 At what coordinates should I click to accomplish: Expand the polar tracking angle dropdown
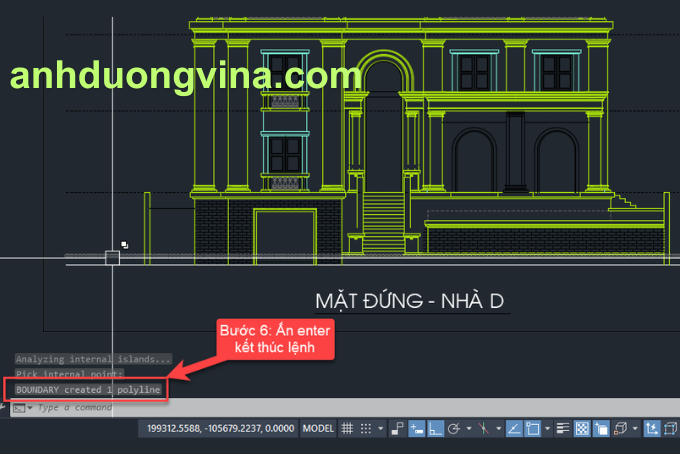(x=468, y=428)
